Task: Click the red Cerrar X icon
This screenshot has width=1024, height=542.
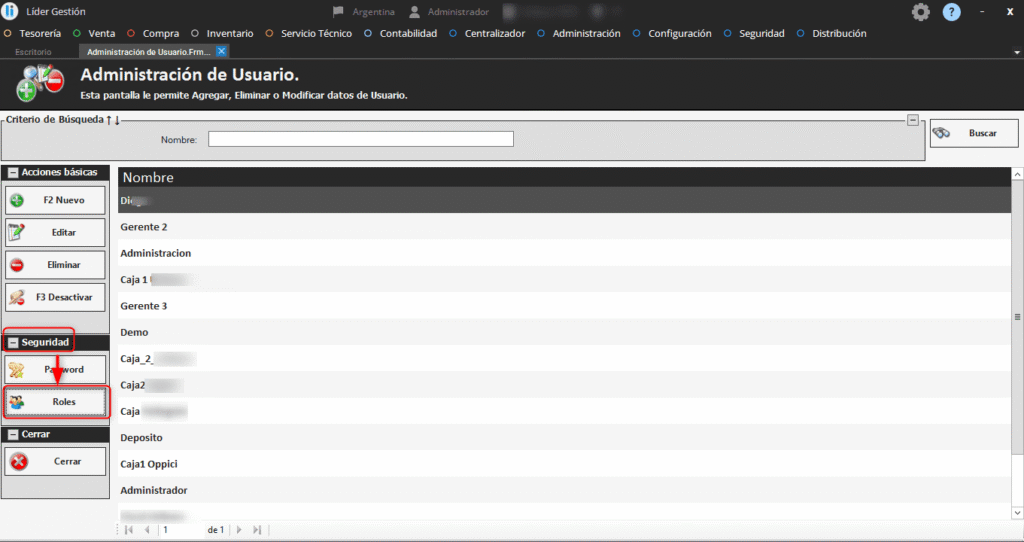Action: (18, 461)
